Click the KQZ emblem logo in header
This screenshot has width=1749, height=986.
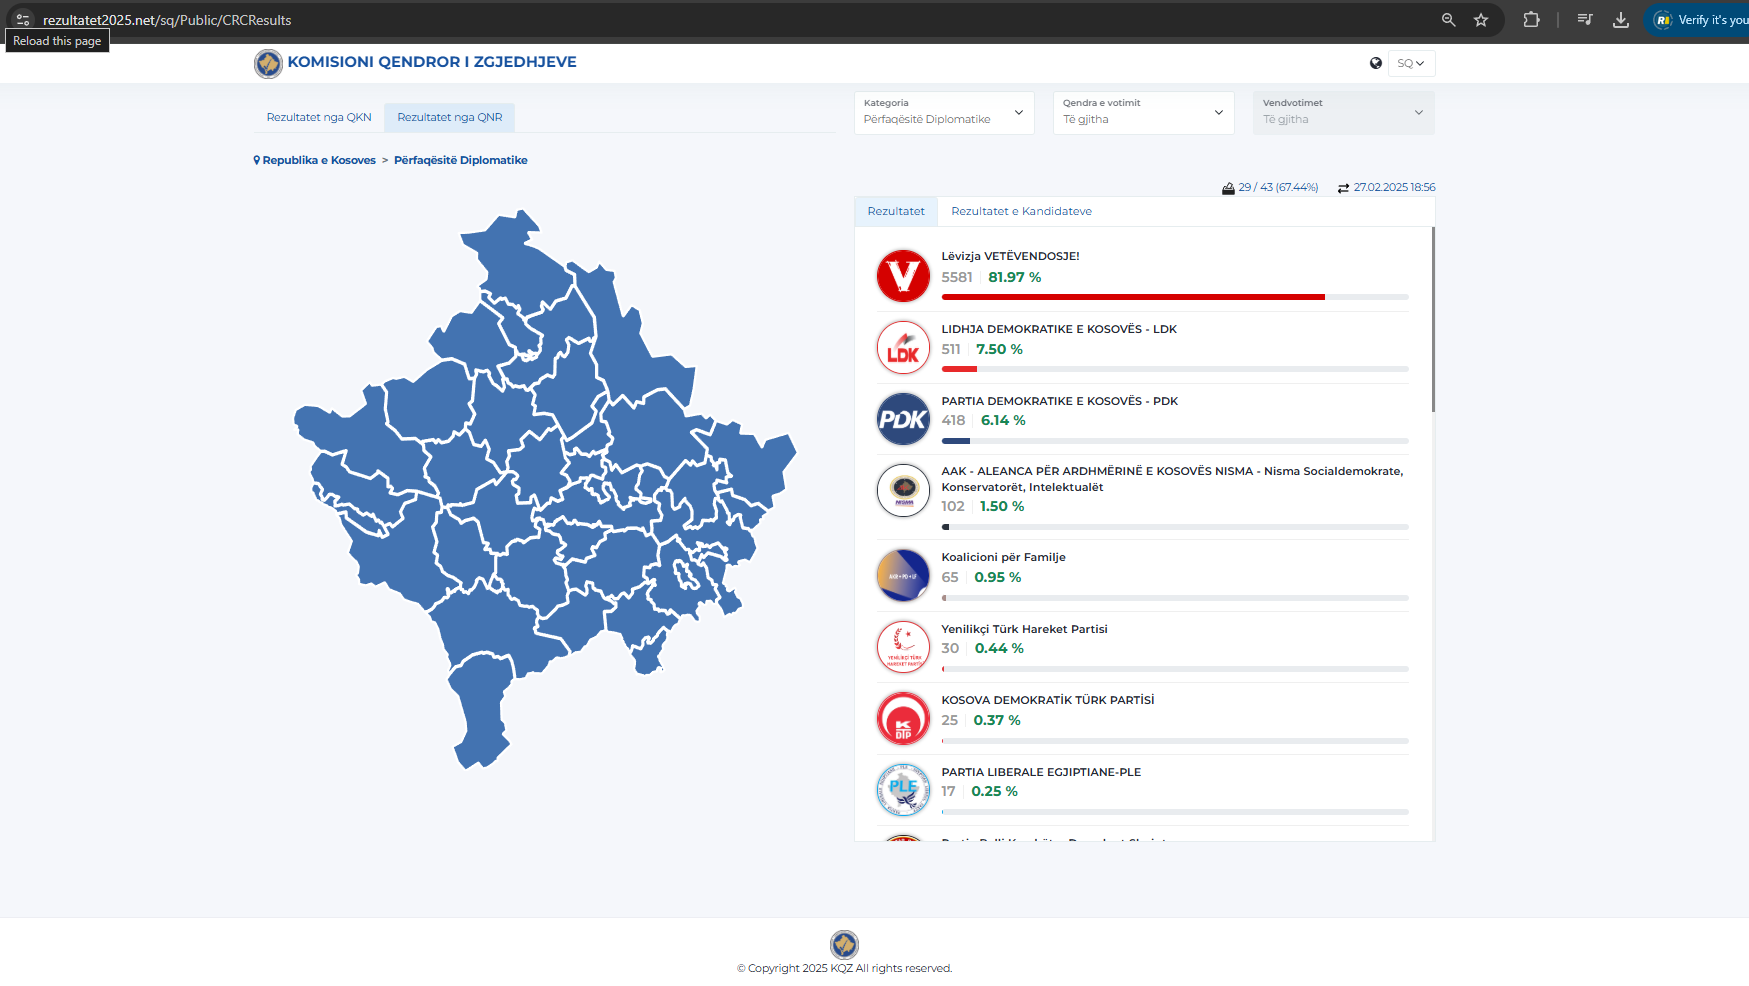[x=268, y=63]
